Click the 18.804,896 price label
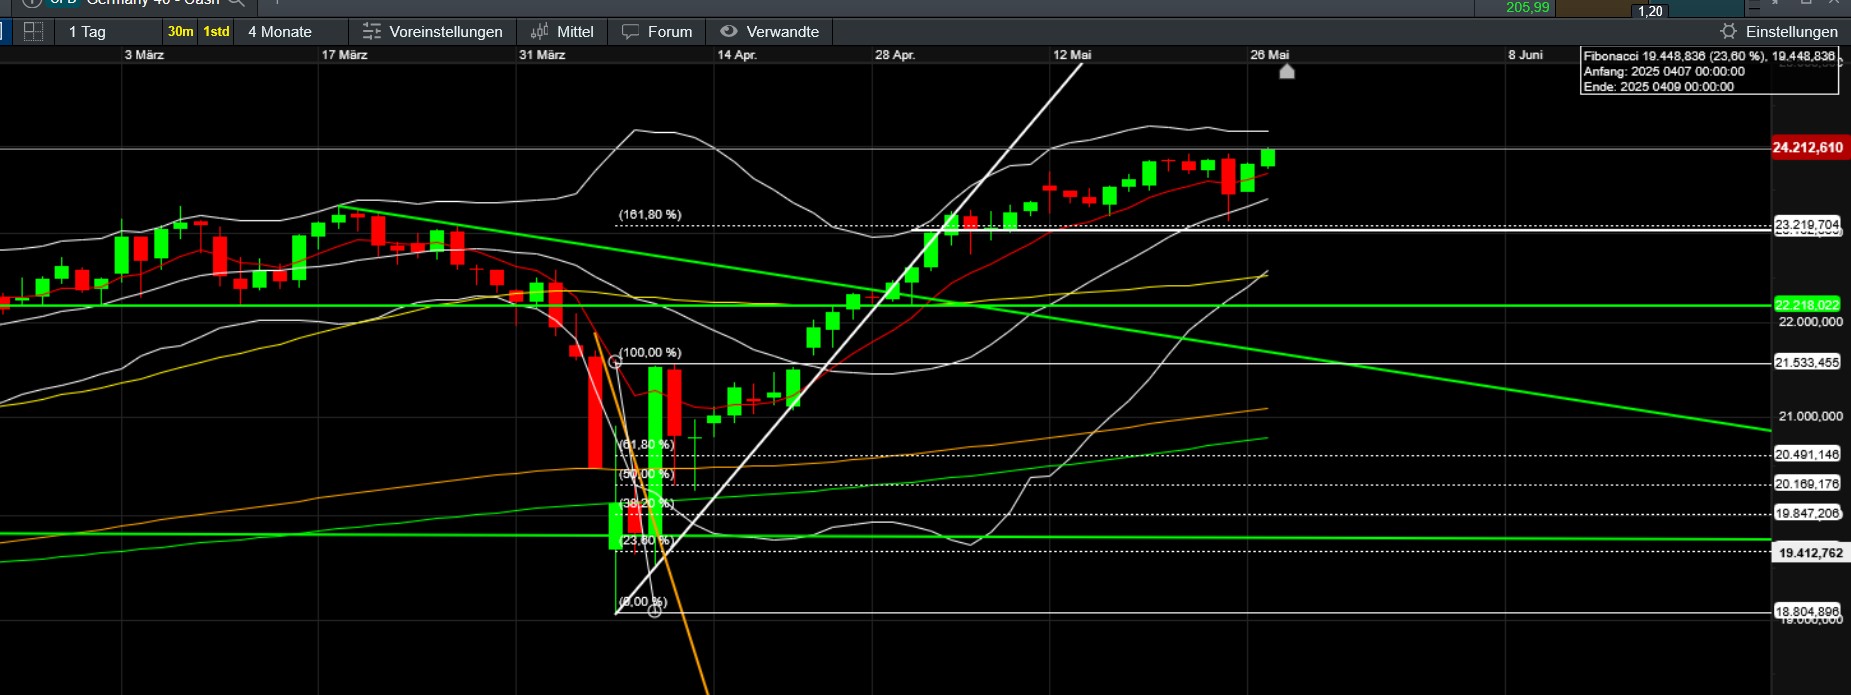 pyautogui.click(x=1807, y=611)
